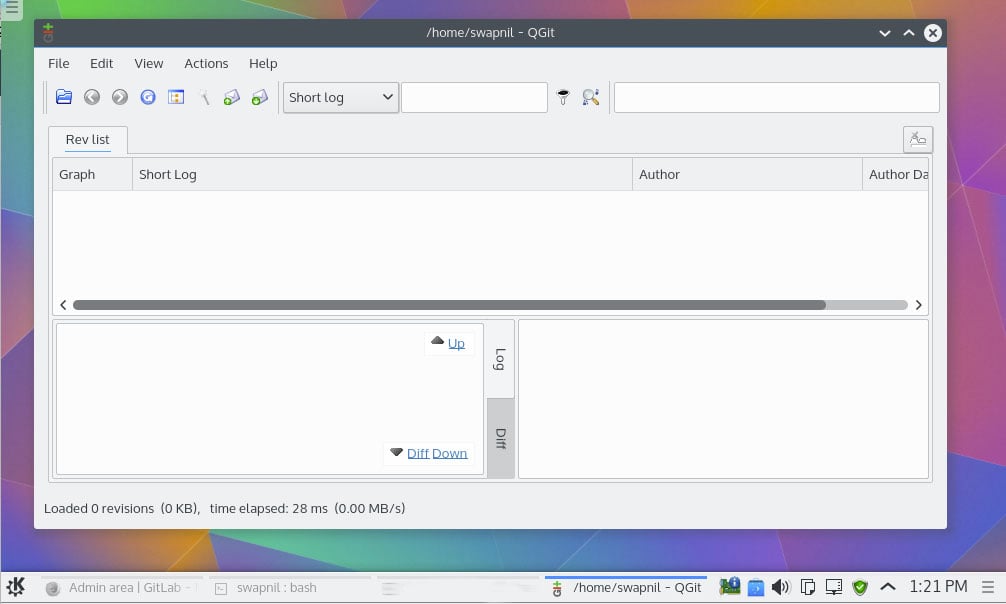
Task: Open the find dialog magnifier icon
Action: point(590,97)
